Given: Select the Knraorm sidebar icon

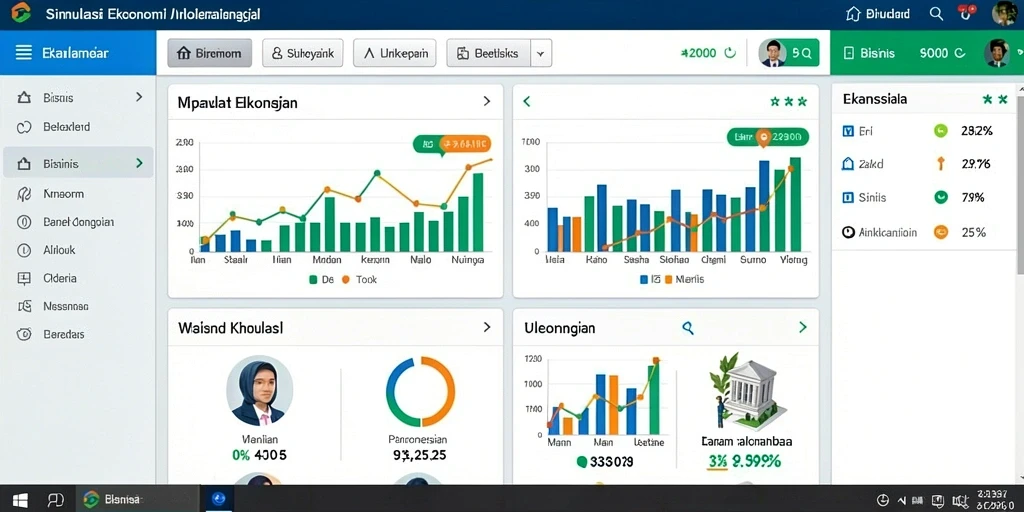Looking at the screenshot, I should coord(24,194).
